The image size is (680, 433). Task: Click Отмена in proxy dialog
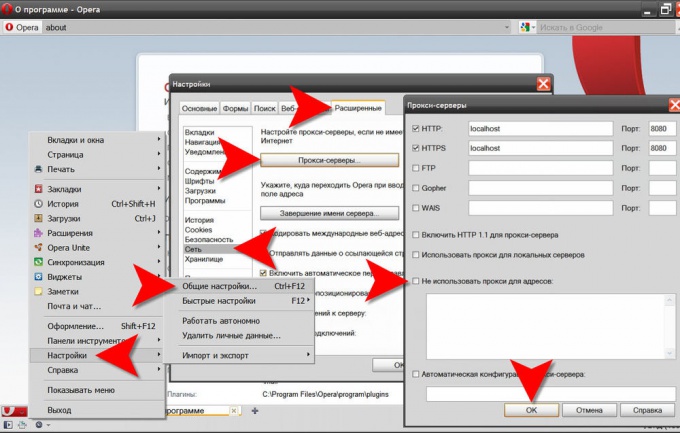[589, 410]
